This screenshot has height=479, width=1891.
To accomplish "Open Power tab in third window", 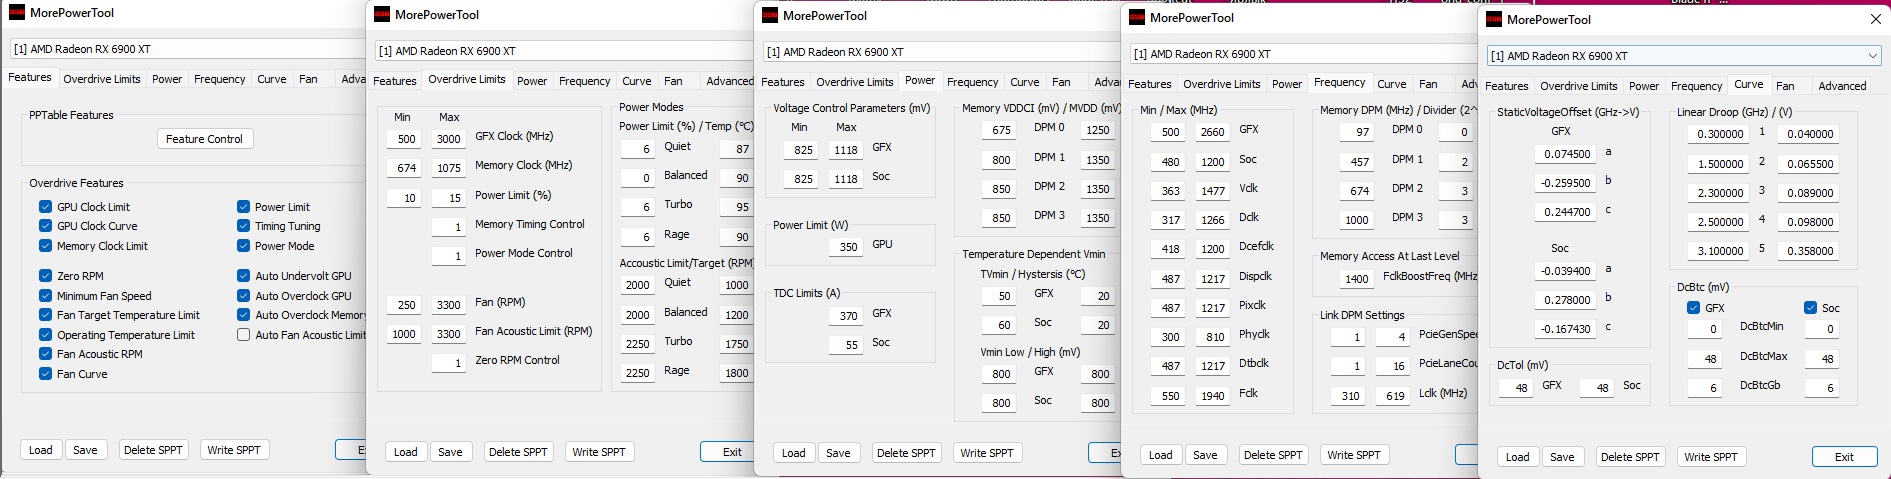I will (920, 81).
